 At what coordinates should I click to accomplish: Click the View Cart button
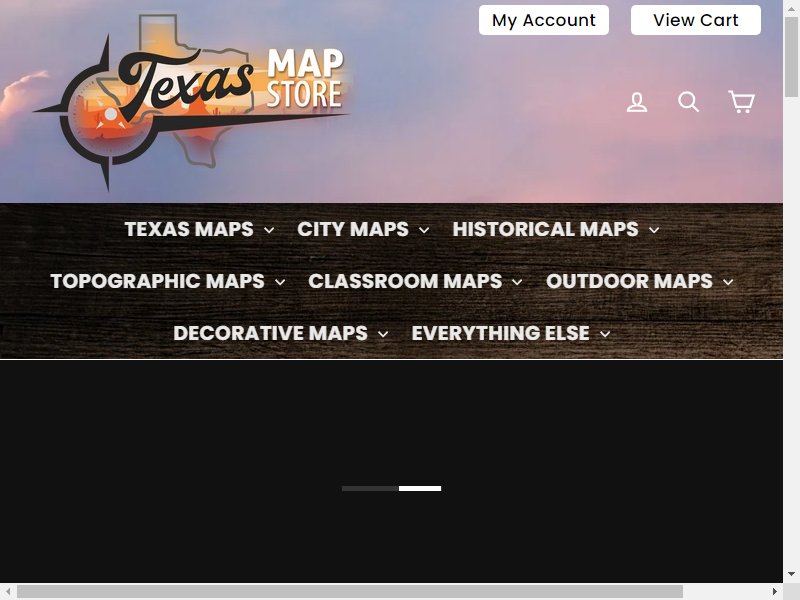point(695,20)
